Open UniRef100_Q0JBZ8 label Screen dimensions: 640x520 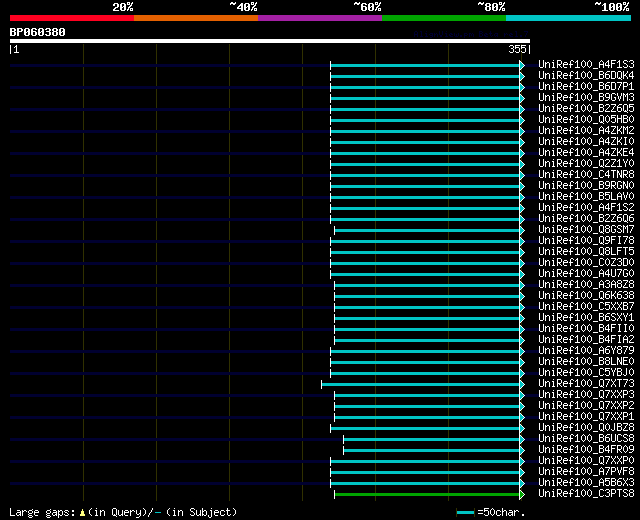click(x=586, y=428)
